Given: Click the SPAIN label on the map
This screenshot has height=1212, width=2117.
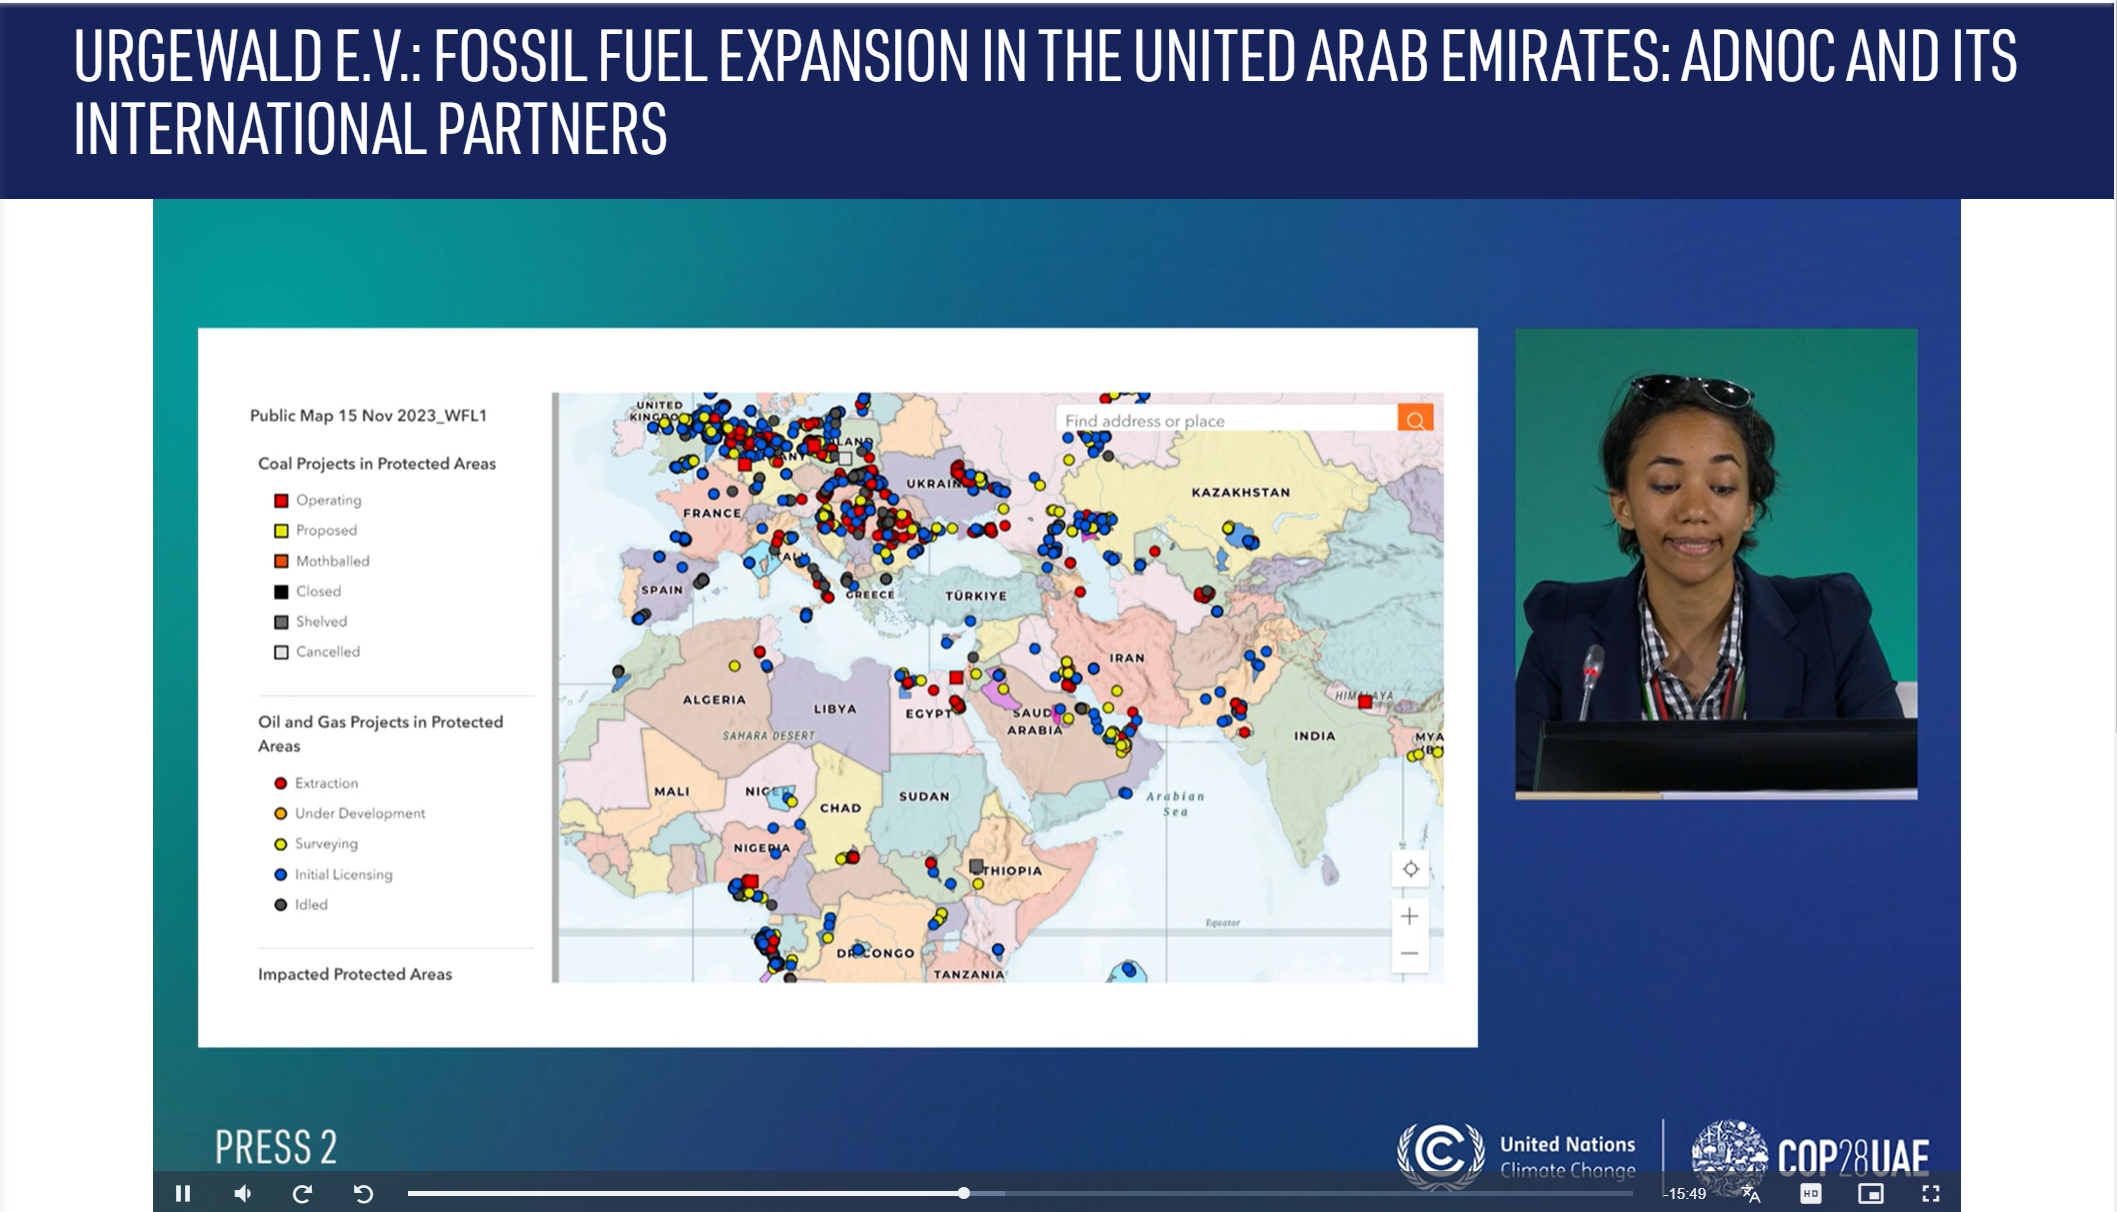Looking at the screenshot, I should coord(662,590).
